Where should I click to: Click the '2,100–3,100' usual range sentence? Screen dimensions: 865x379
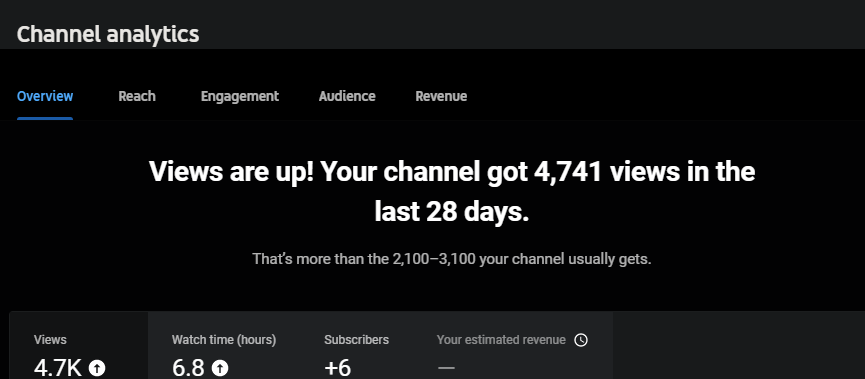click(452, 259)
